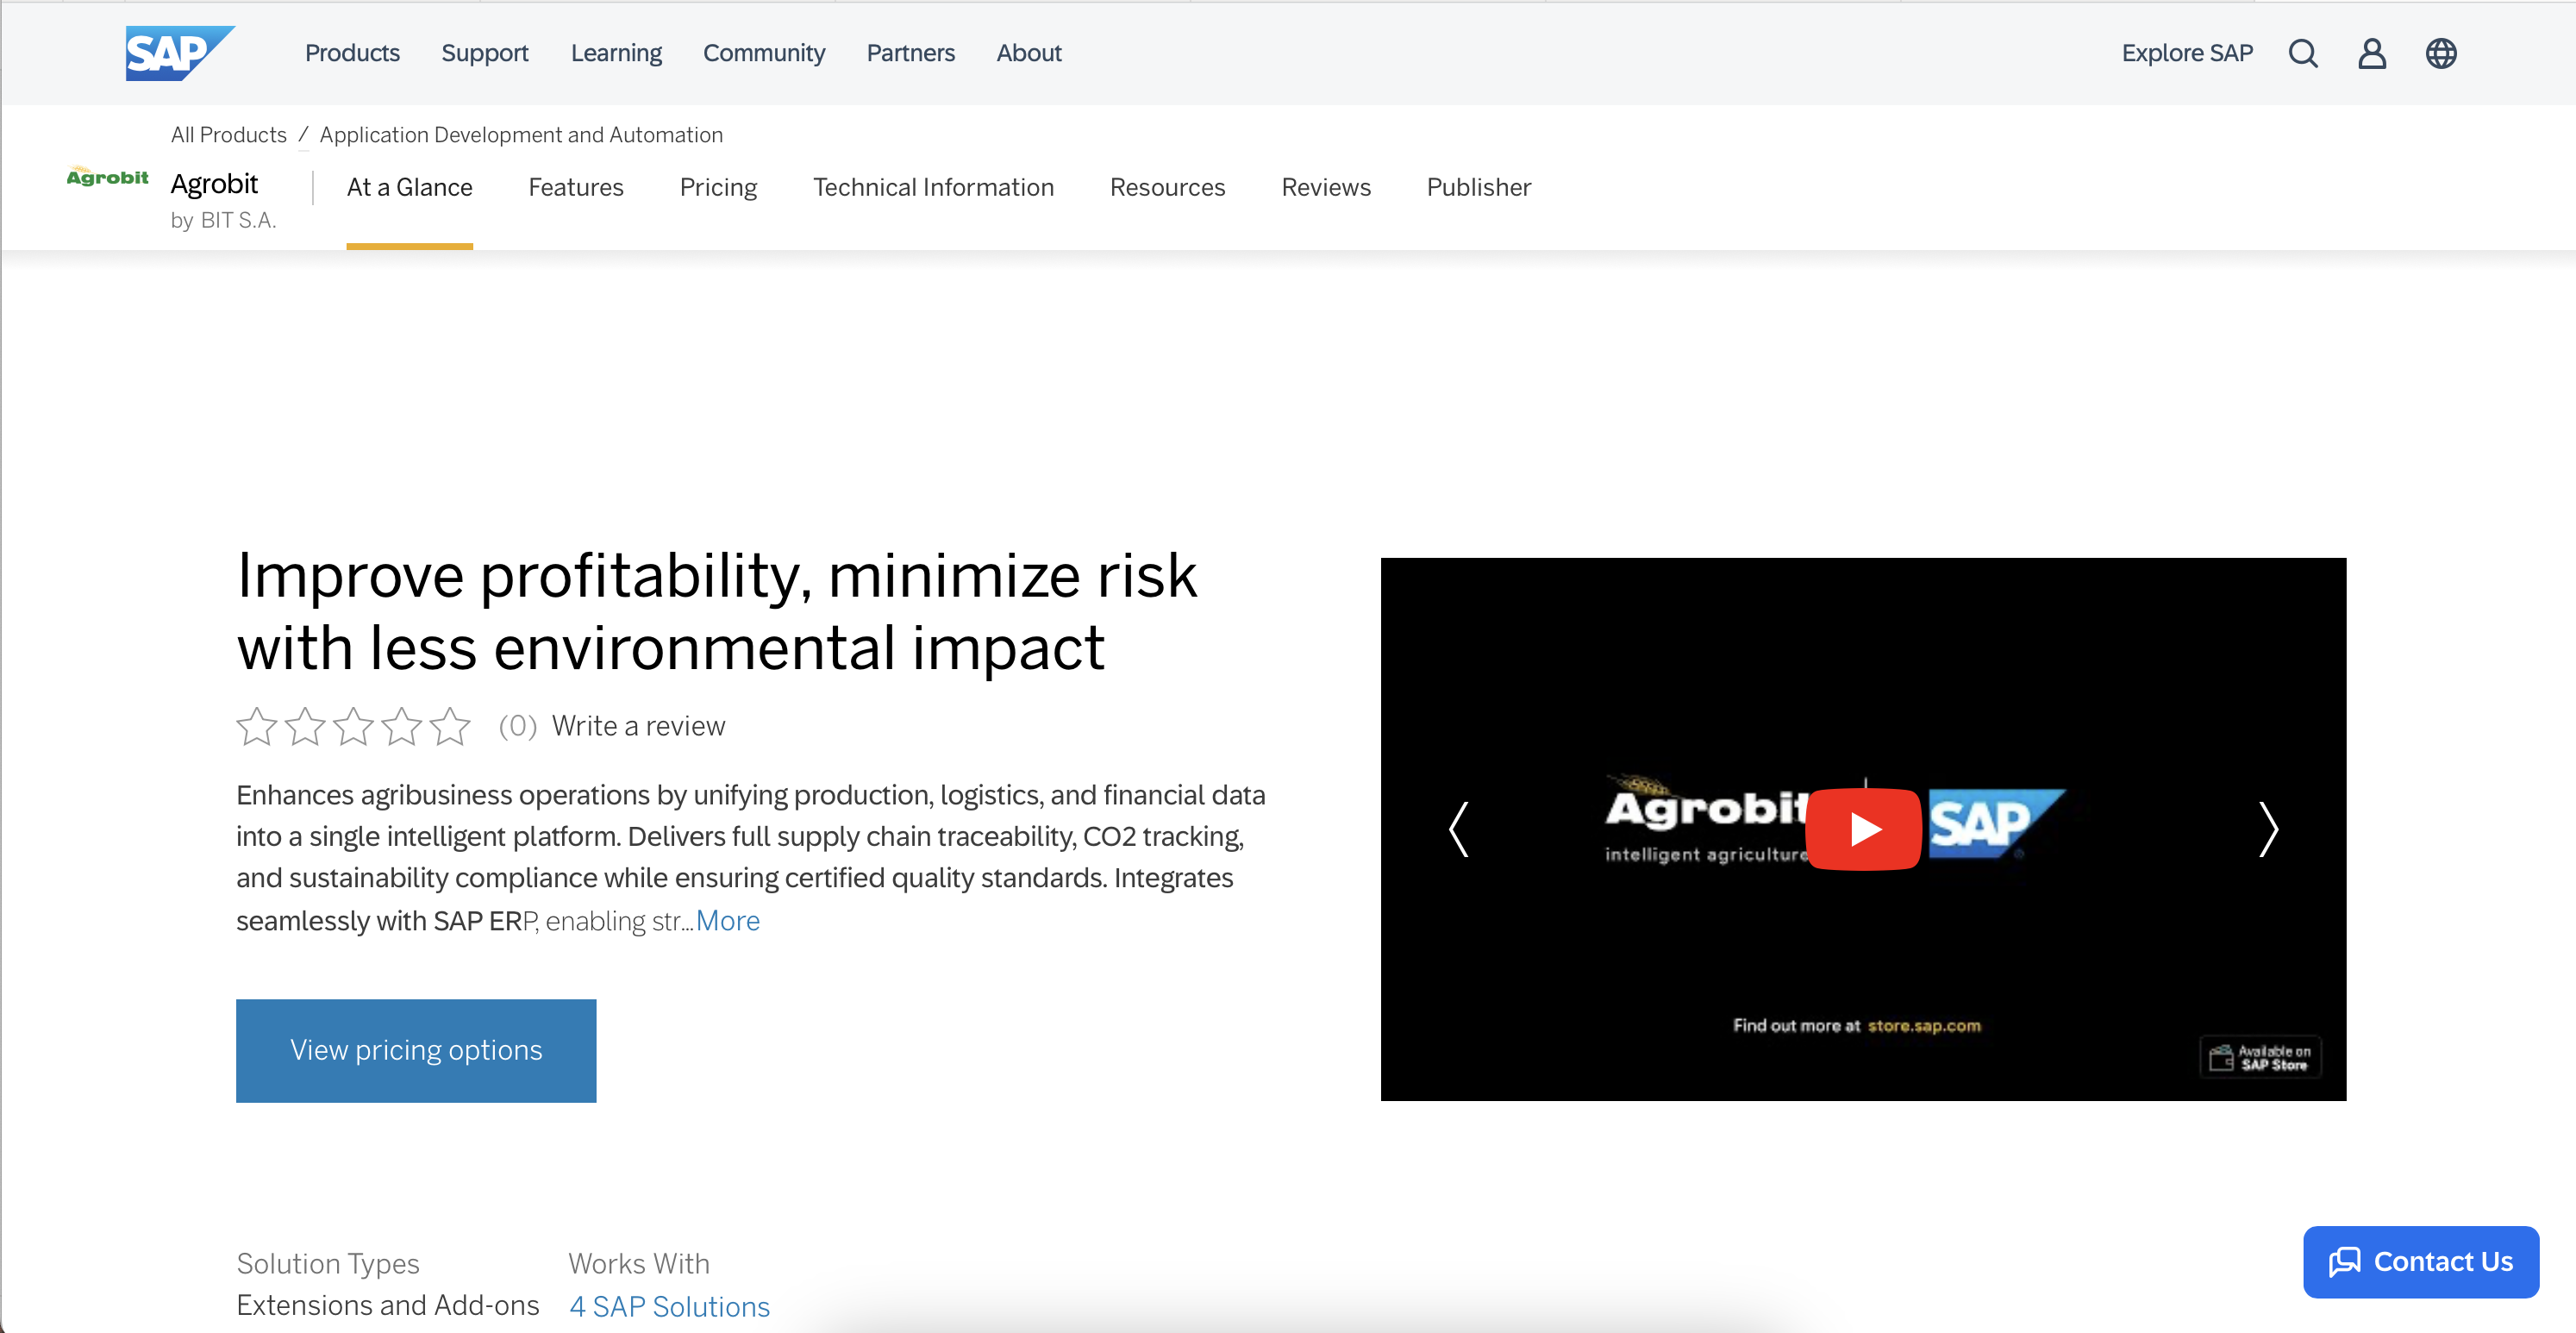Viewport: 2576px width, 1333px height.
Task: Switch to the Pricing tab
Action: [x=718, y=187]
